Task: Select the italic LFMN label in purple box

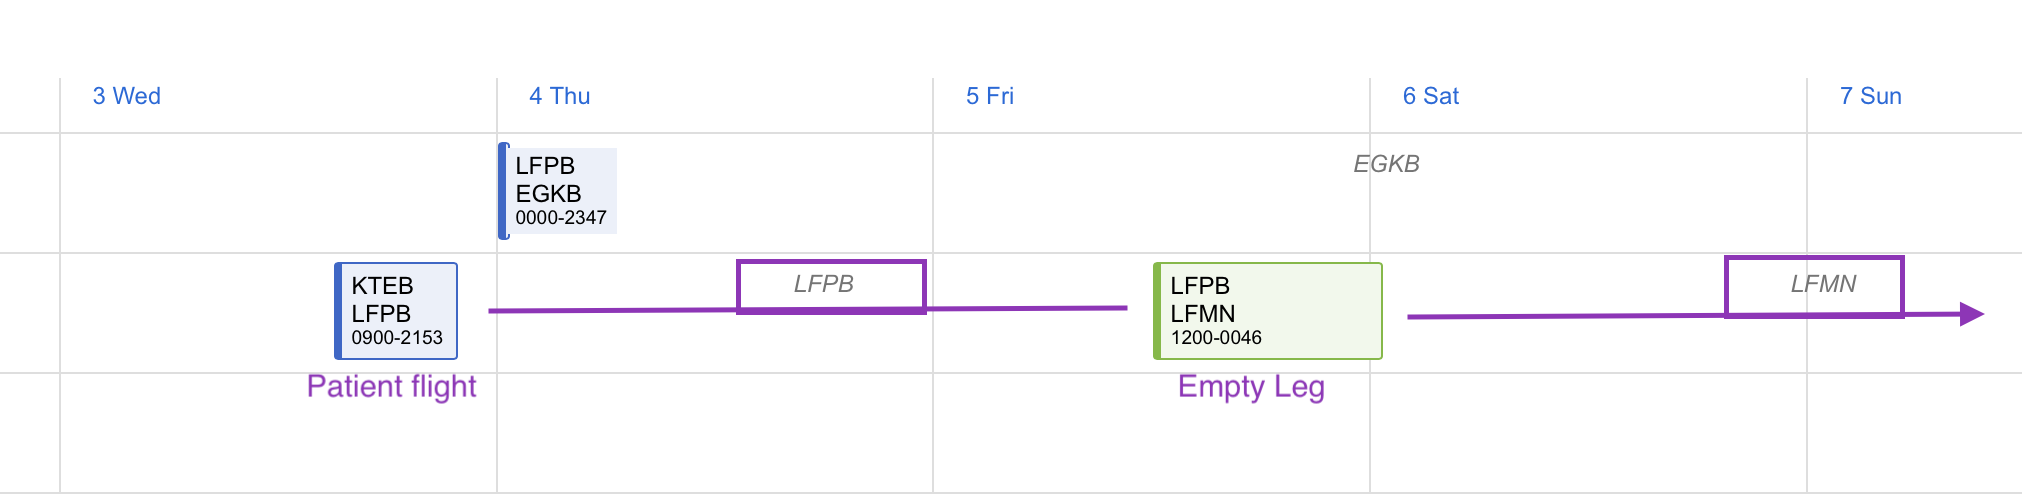Action: 1822,284
